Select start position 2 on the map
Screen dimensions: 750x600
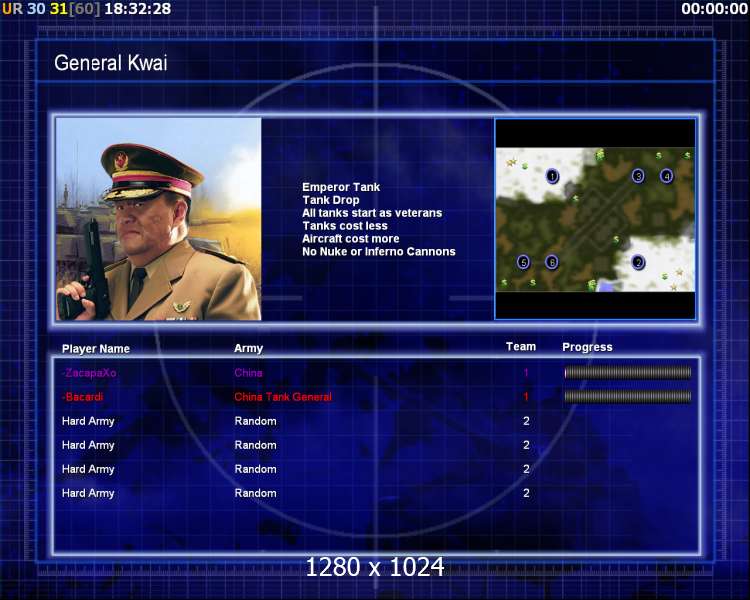pyautogui.click(x=638, y=262)
